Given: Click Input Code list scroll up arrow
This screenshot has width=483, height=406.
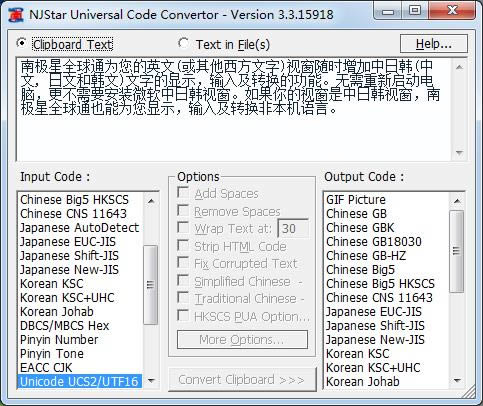Looking at the screenshot, I should click(151, 200).
